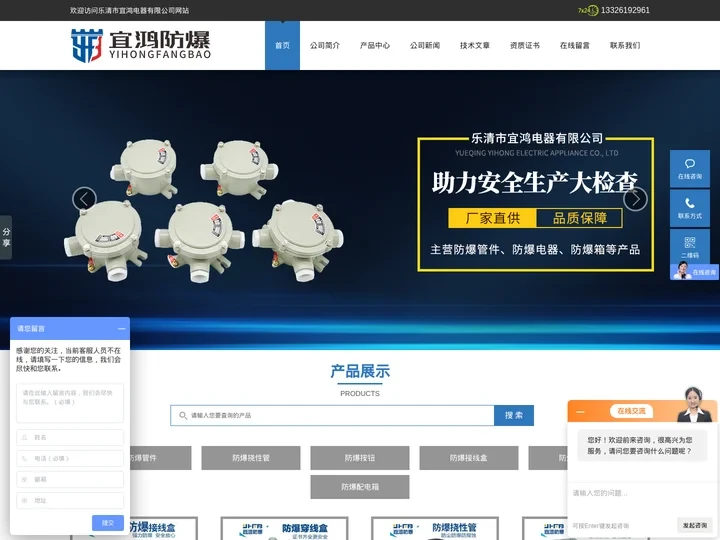Open the 产品中心 menu item
The image size is (720, 540).
click(x=375, y=45)
